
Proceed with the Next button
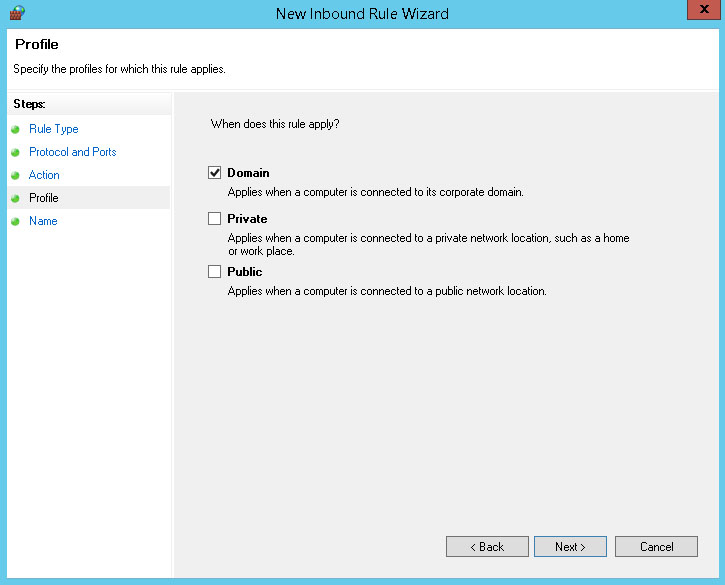(x=571, y=547)
